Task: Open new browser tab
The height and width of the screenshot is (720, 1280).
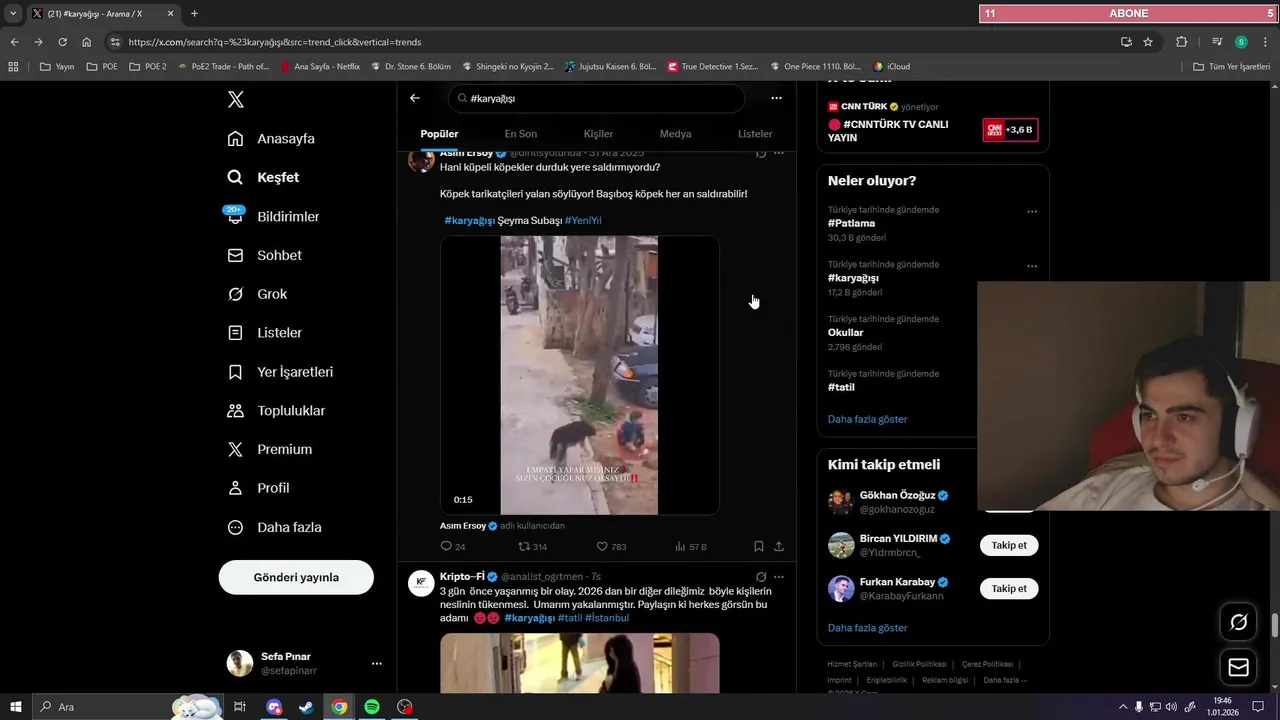Action: tap(194, 13)
